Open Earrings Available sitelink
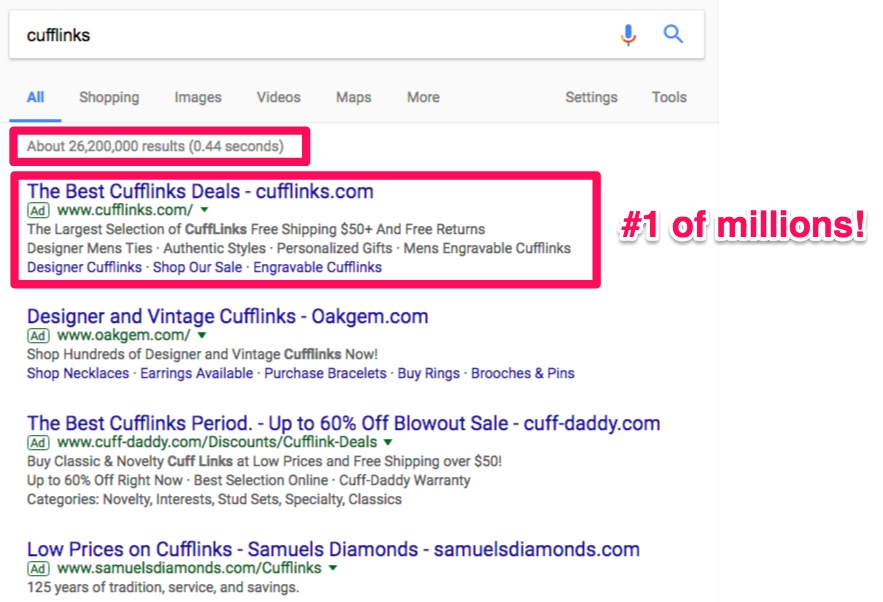The height and width of the screenshot is (602, 883). tap(197, 373)
